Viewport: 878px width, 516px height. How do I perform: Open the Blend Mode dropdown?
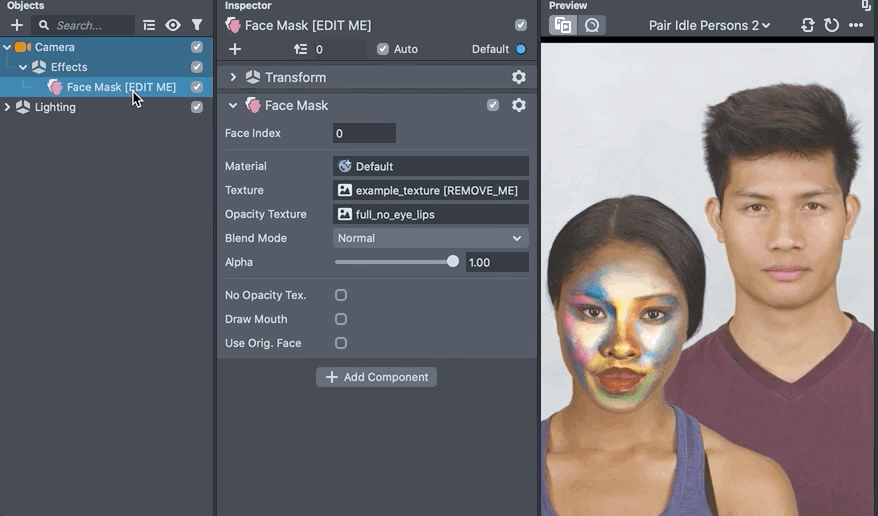click(x=430, y=238)
